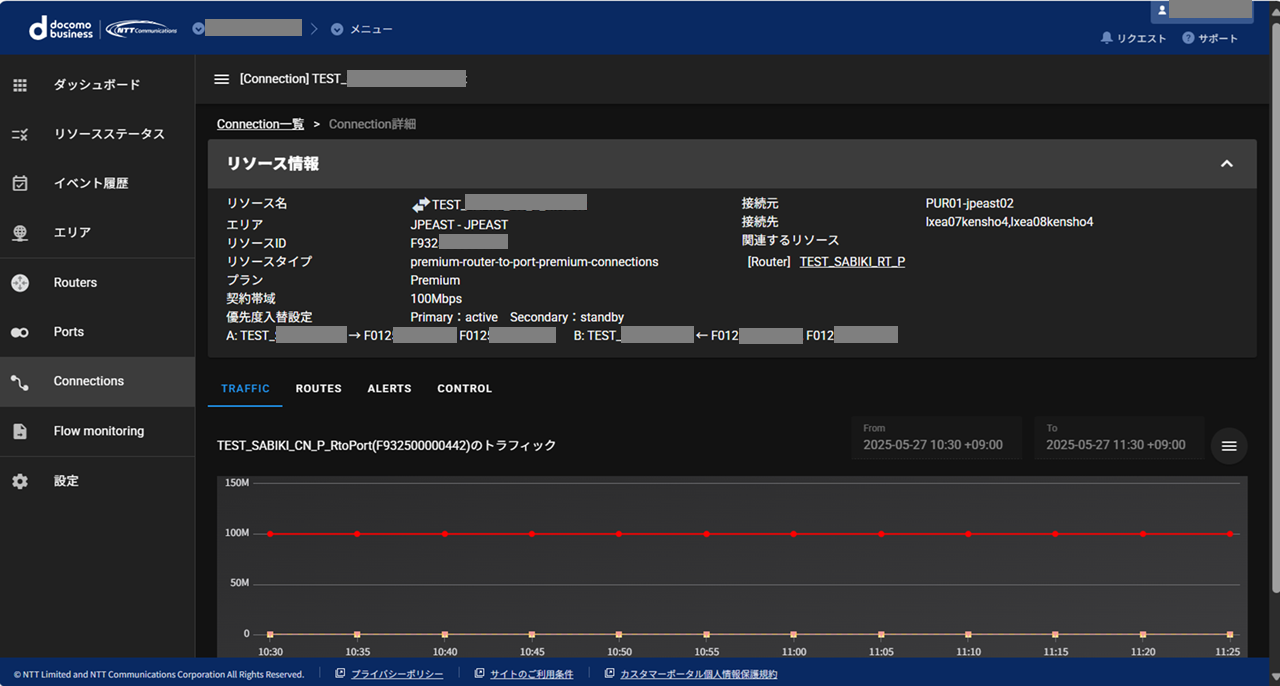This screenshot has height=686, width=1280.
Task: Click the Dashboard grid icon in sidebar
Action: [x=20, y=85]
